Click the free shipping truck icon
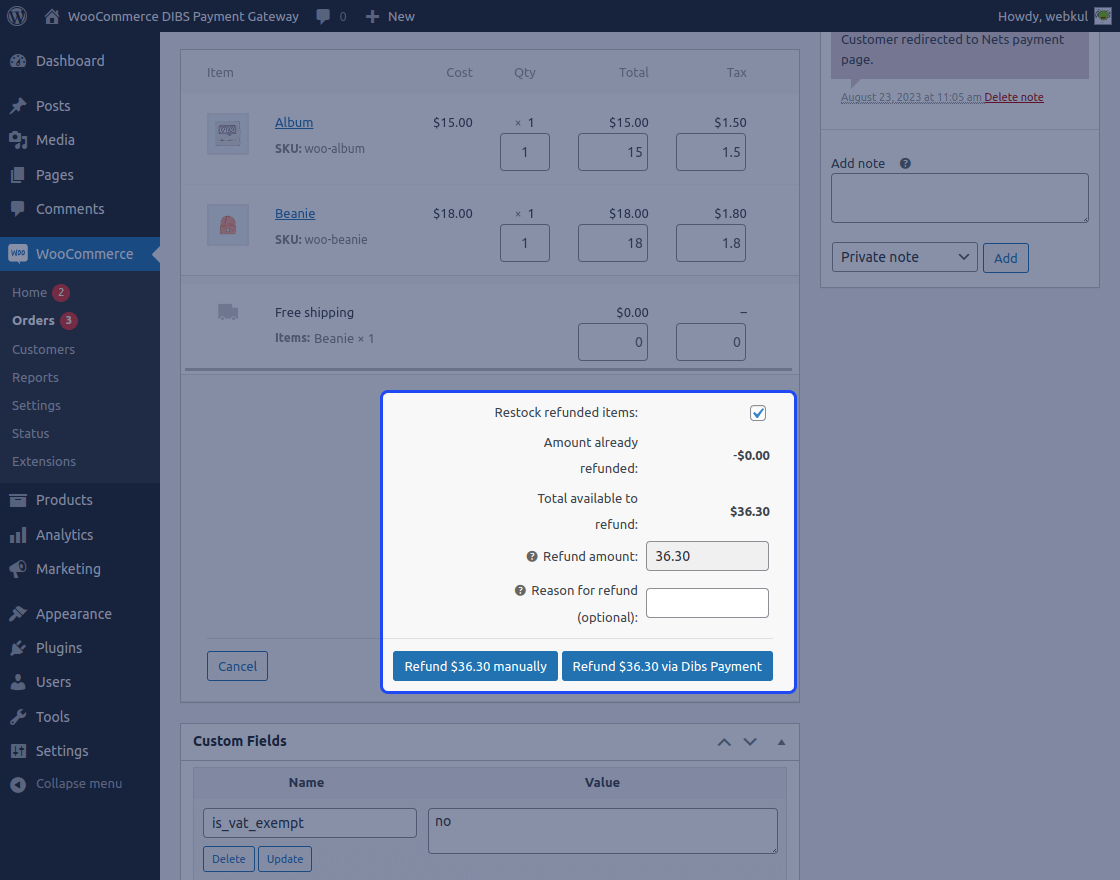Image resolution: width=1120 pixels, height=880 pixels. [228, 312]
